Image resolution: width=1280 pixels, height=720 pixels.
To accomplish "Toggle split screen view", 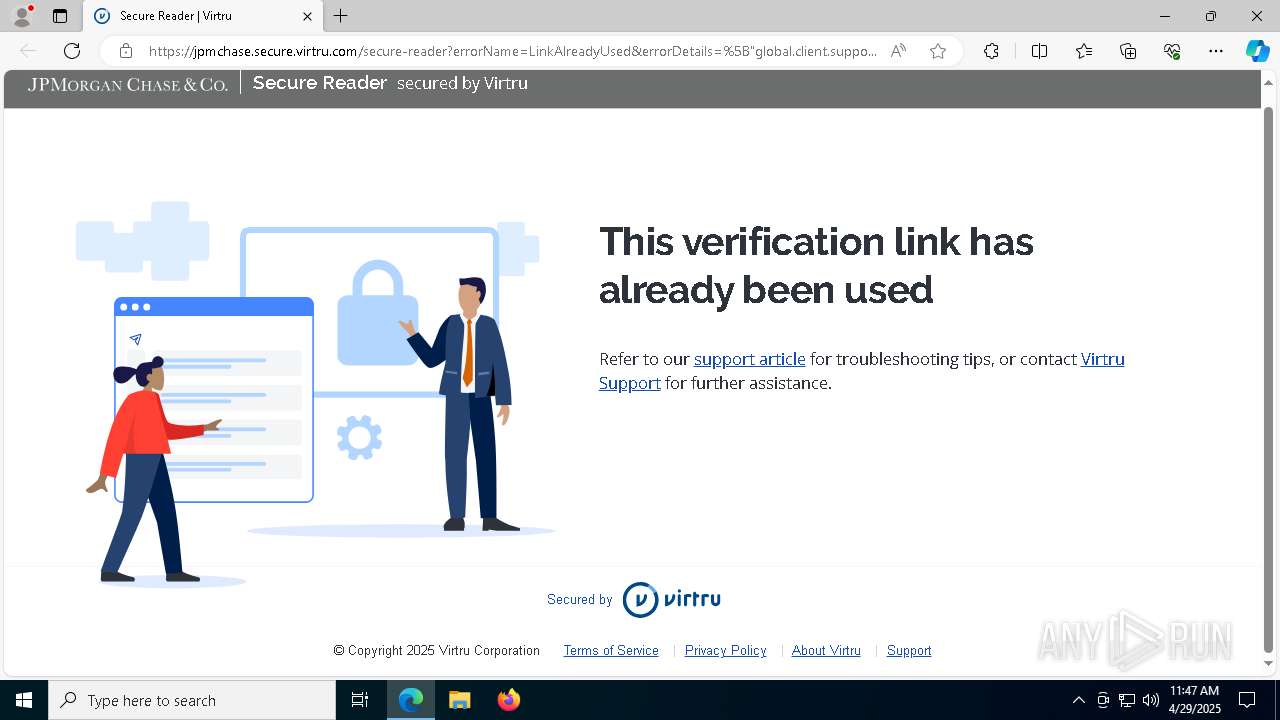I will click(1039, 51).
